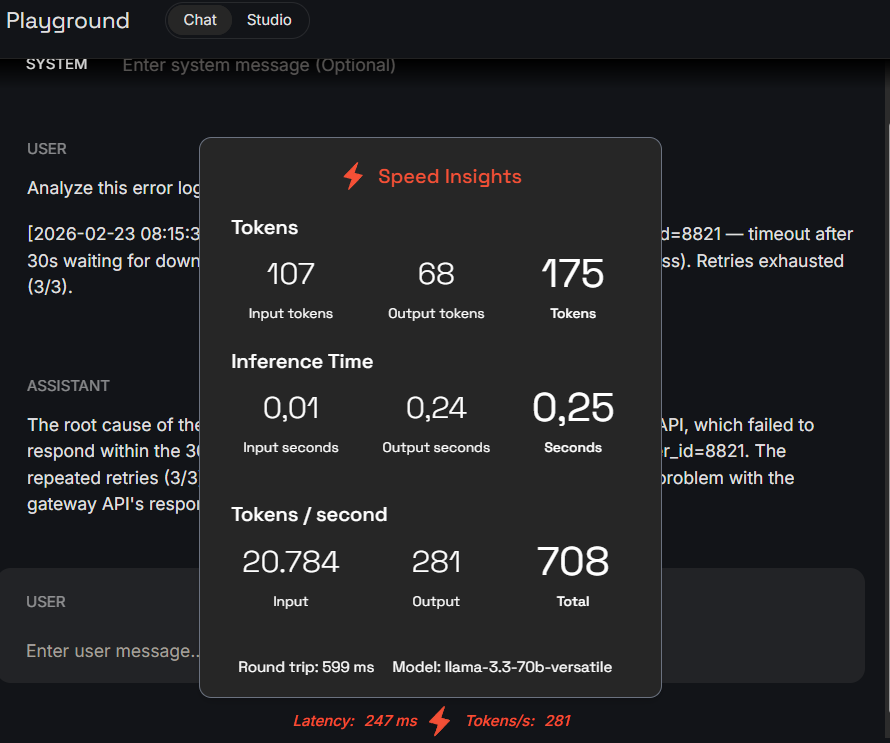
Task: Select the SYSTEM label
Action: (57, 64)
